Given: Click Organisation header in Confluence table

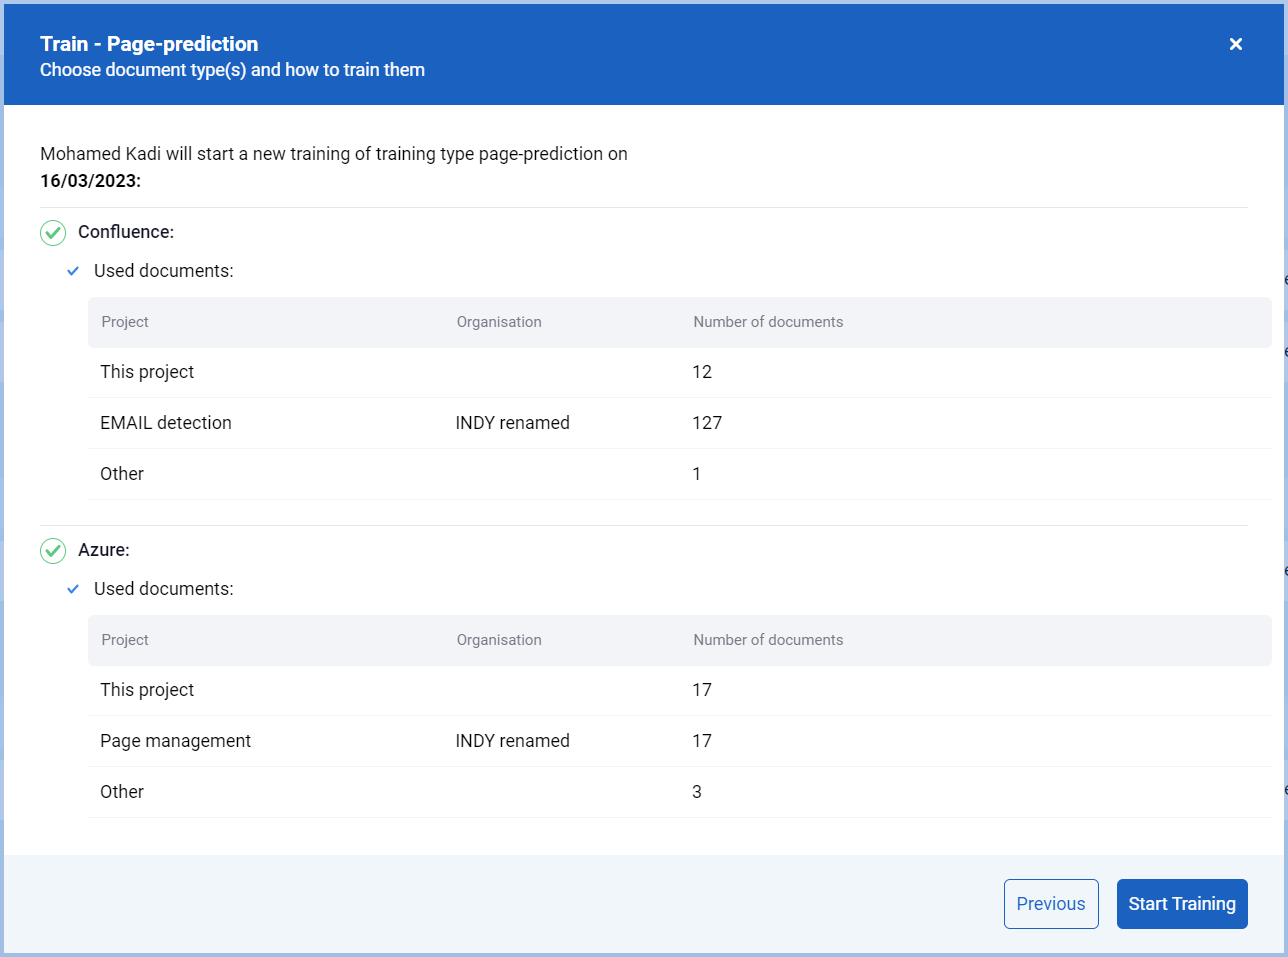Looking at the screenshot, I should [x=499, y=322].
